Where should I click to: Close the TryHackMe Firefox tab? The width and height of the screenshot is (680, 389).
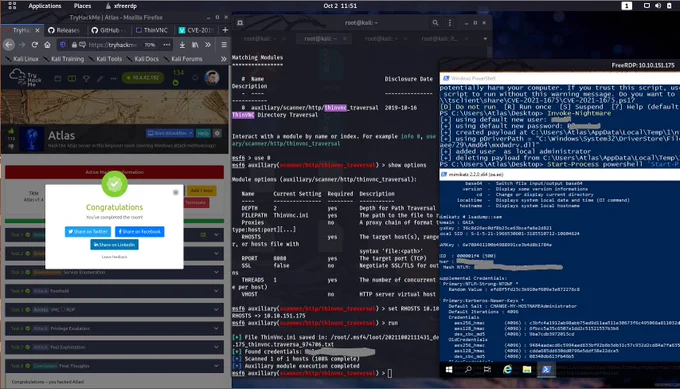click(x=37, y=30)
